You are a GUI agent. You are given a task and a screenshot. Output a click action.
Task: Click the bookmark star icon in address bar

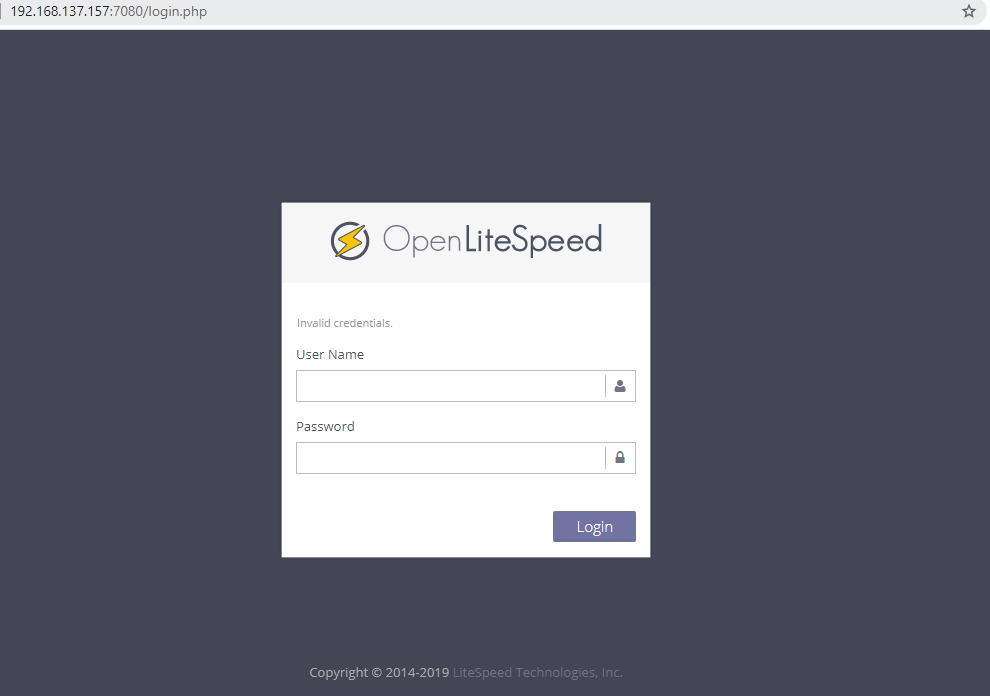[x=969, y=11]
